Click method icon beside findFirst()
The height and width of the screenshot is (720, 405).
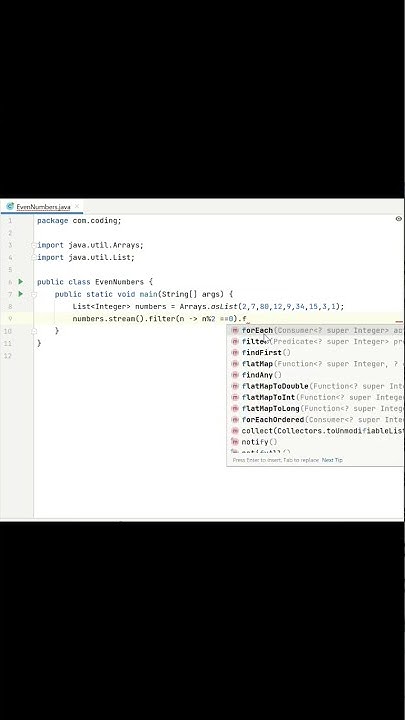(235, 353)
